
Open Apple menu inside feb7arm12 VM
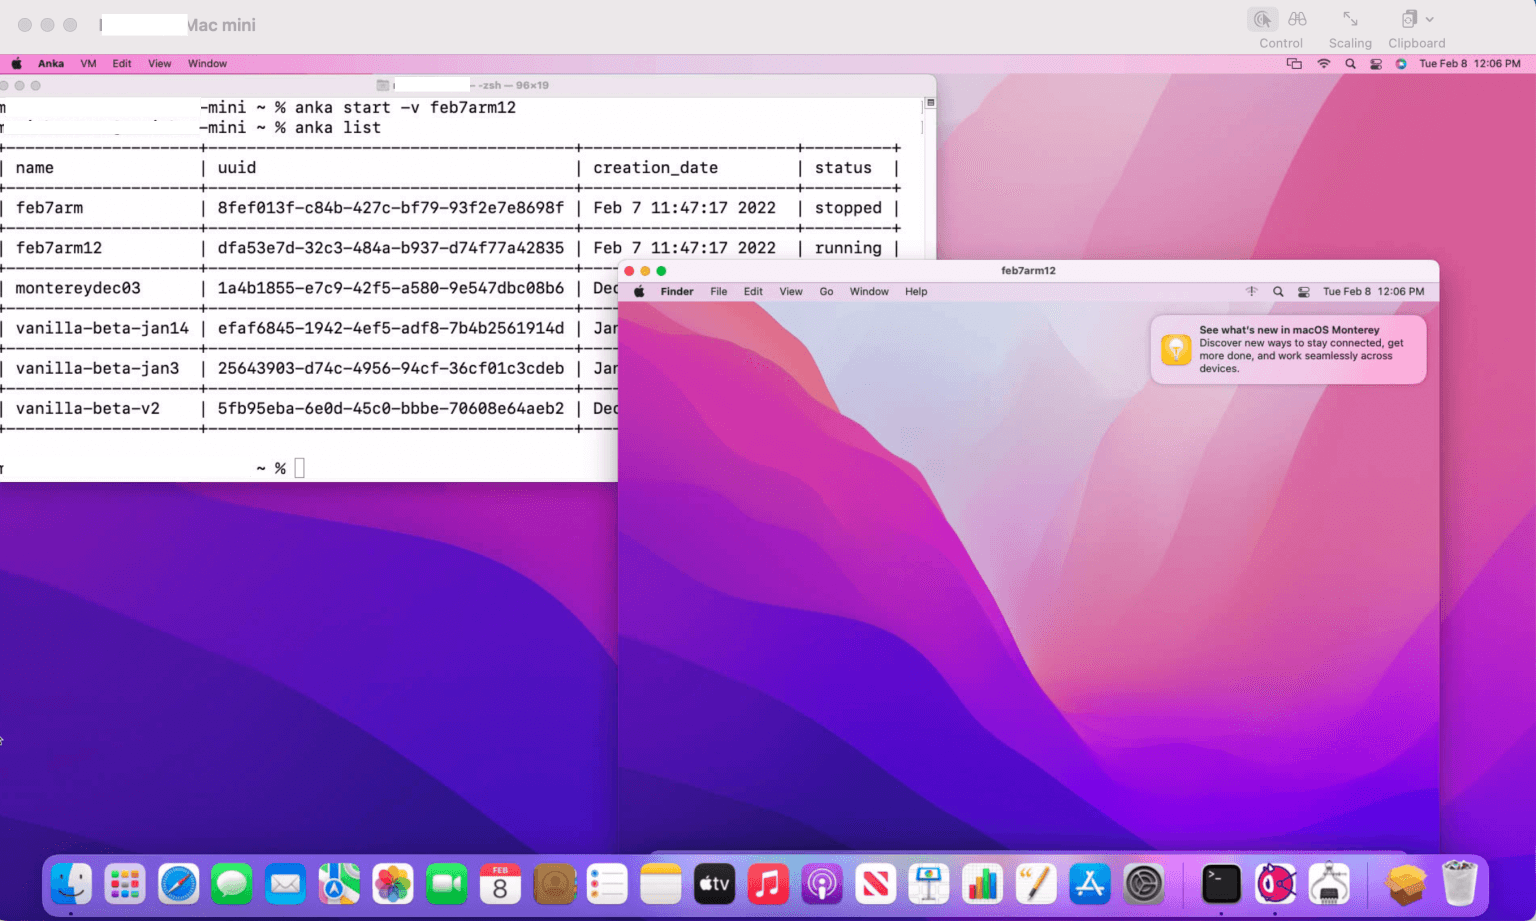[639, 291]
